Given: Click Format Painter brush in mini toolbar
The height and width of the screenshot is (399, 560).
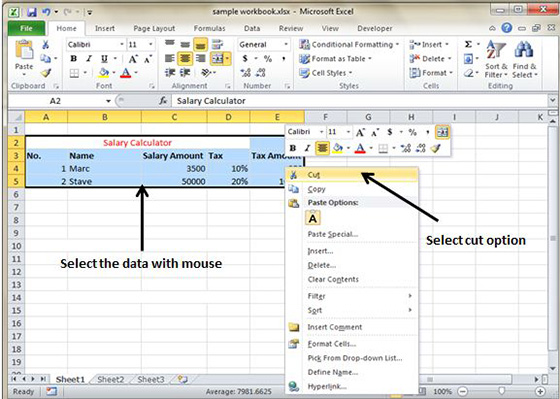Looking at the screenshot, I should 436,148.
